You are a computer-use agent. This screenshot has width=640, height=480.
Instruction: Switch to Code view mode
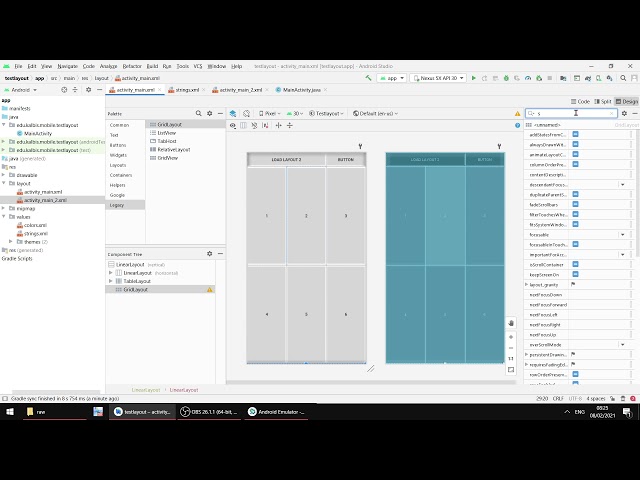[x=580, y=101]
